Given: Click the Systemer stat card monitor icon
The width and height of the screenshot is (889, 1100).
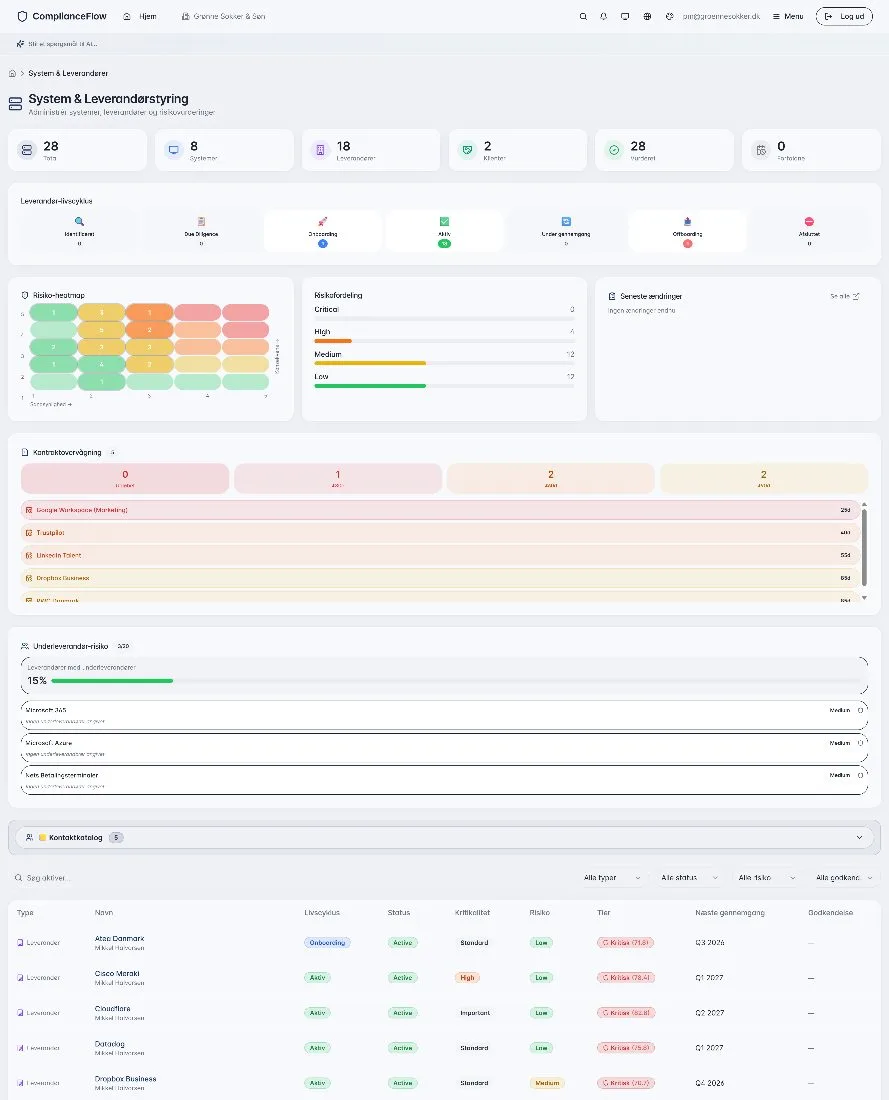Looking at the screenshot, I should click(174, 149).
